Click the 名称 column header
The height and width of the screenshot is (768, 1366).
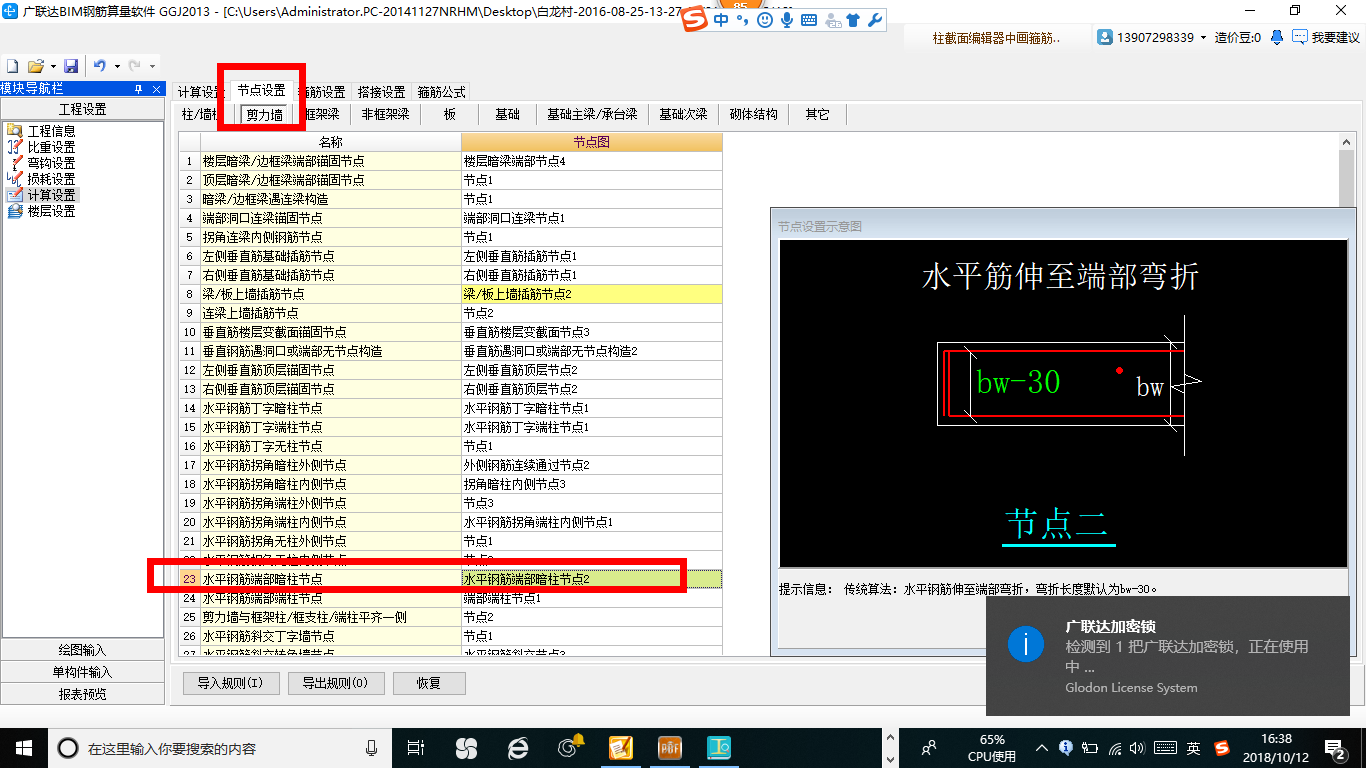pos(331,142)
